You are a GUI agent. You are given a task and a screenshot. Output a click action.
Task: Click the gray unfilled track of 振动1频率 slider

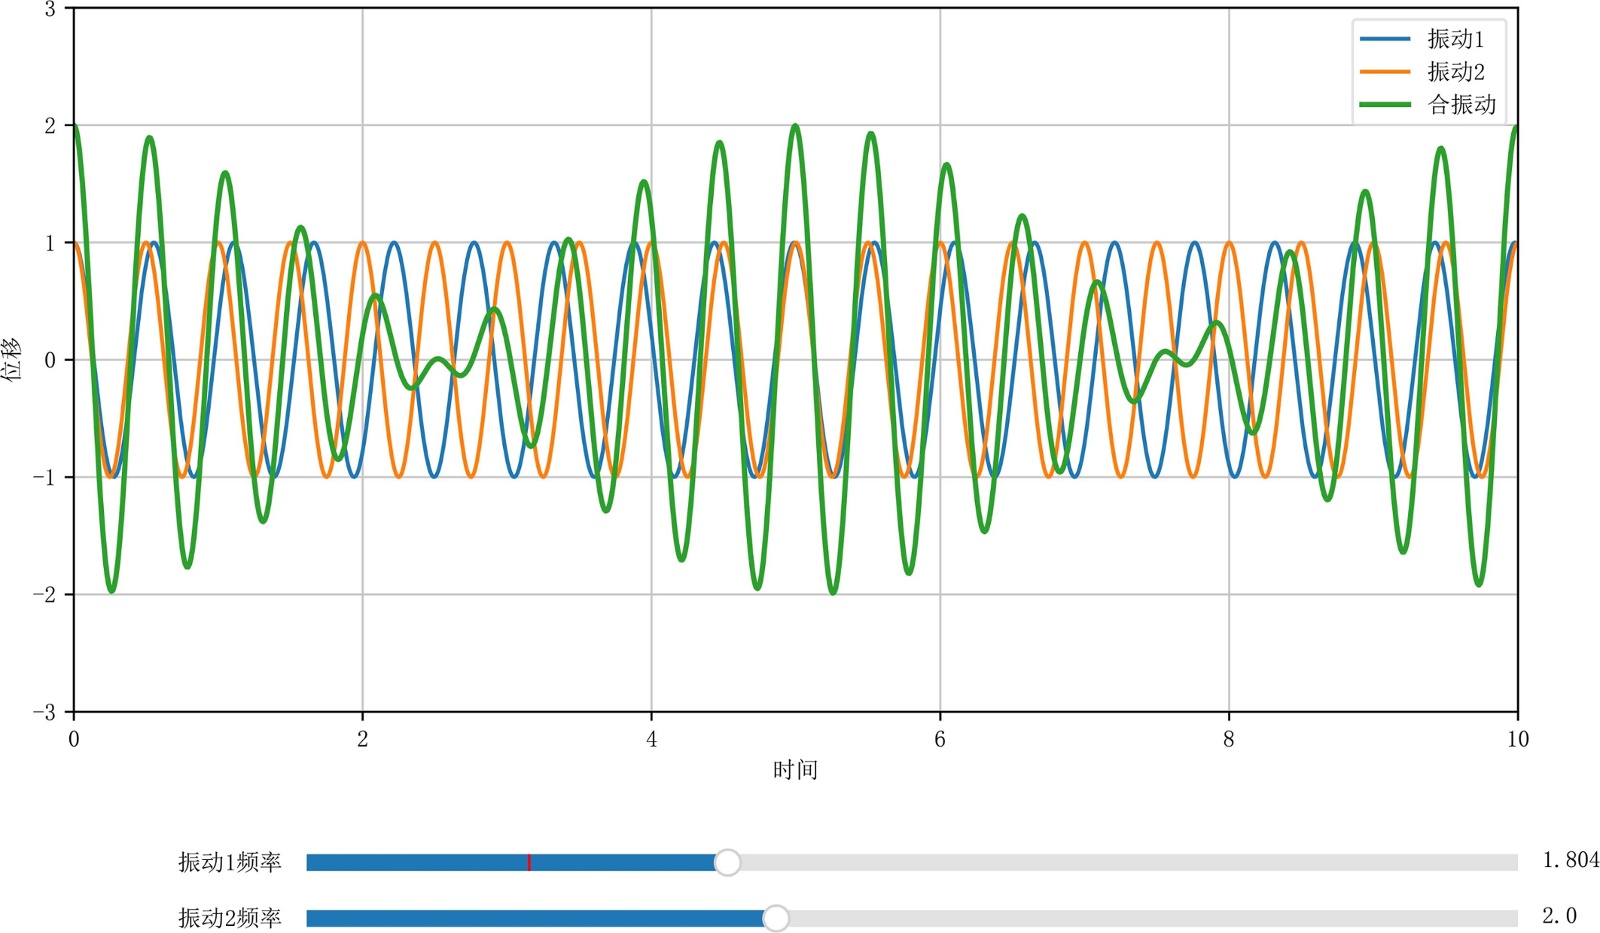(1120, 863)
